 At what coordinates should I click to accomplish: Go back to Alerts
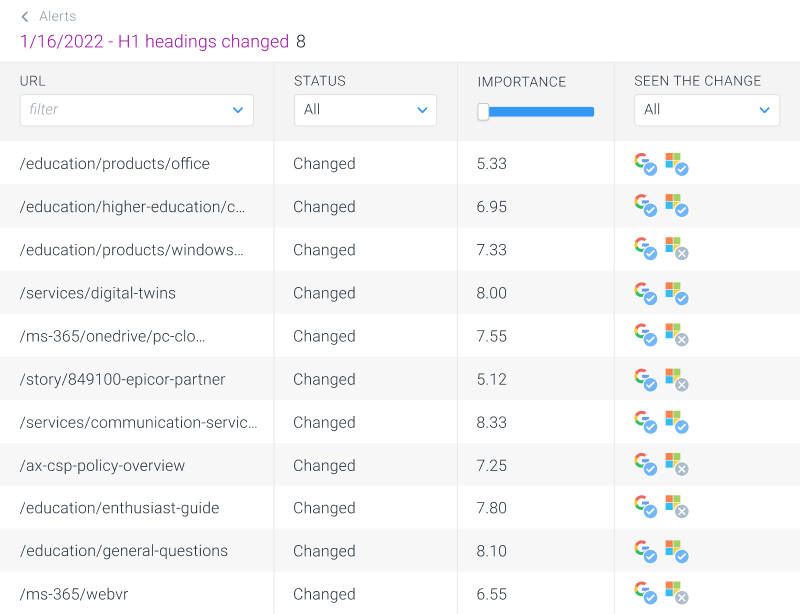click(x=57, y=16)
